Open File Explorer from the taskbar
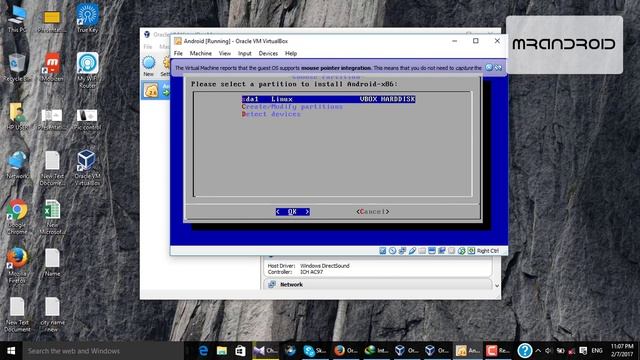Screen dimensions: 640x360 pyautogui.click(x=222, y=351)
